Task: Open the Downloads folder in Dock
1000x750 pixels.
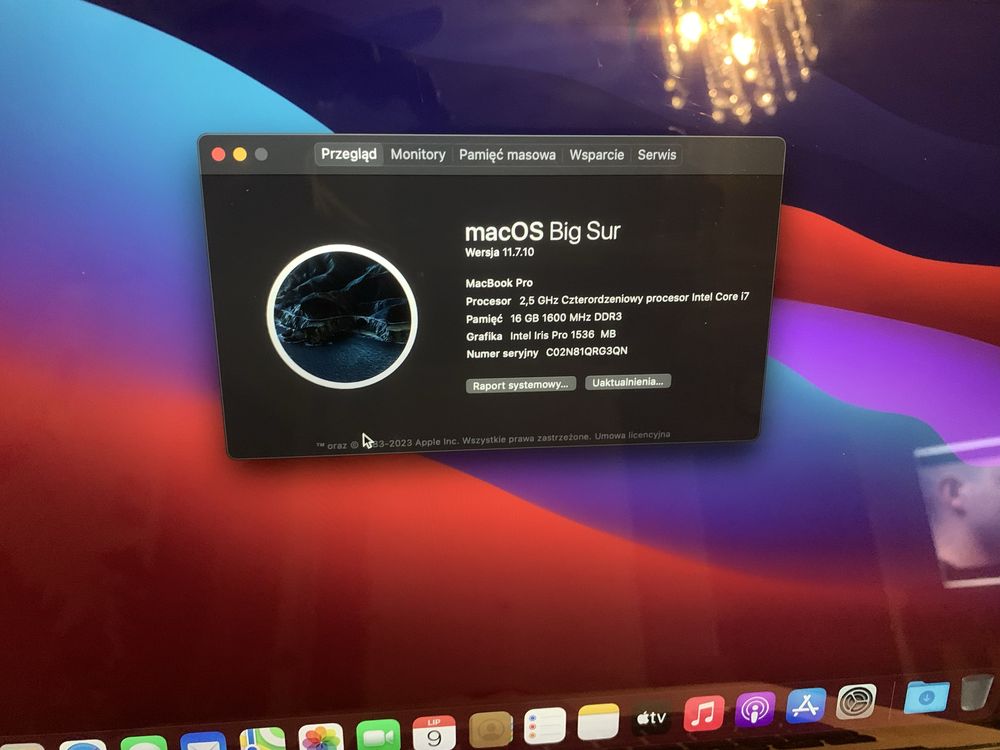Action: point(926,696)
